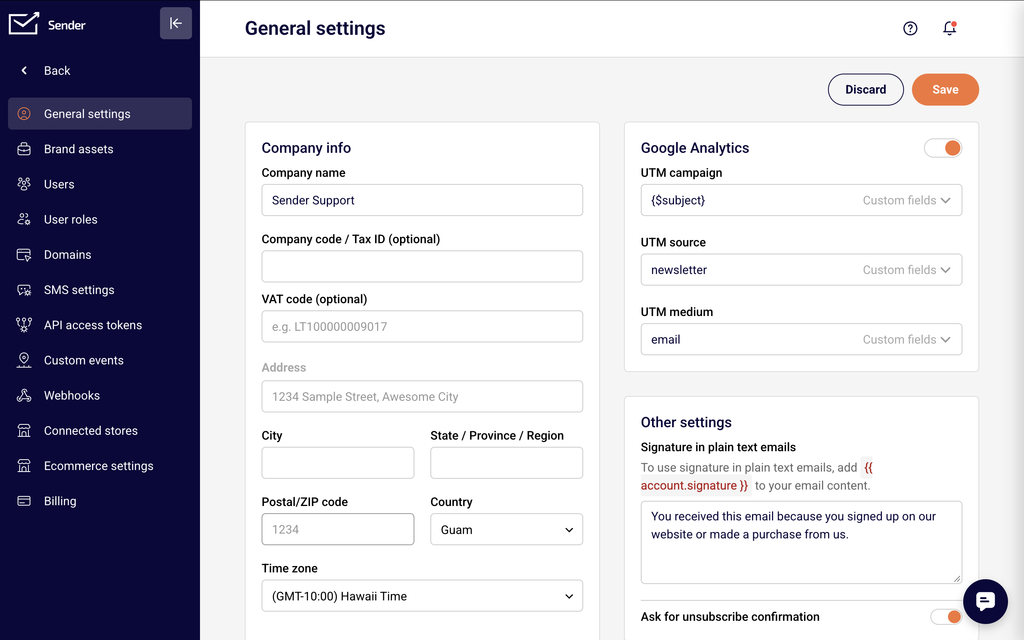
Task: Click the City input field
Action: [338, 463]
